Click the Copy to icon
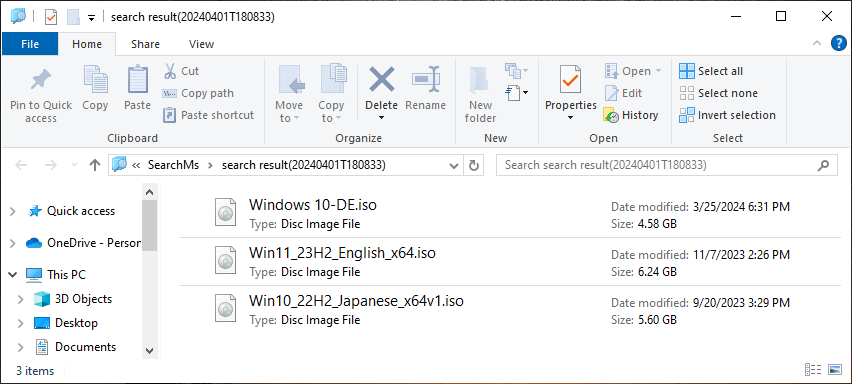 click(x=334, y=79)
